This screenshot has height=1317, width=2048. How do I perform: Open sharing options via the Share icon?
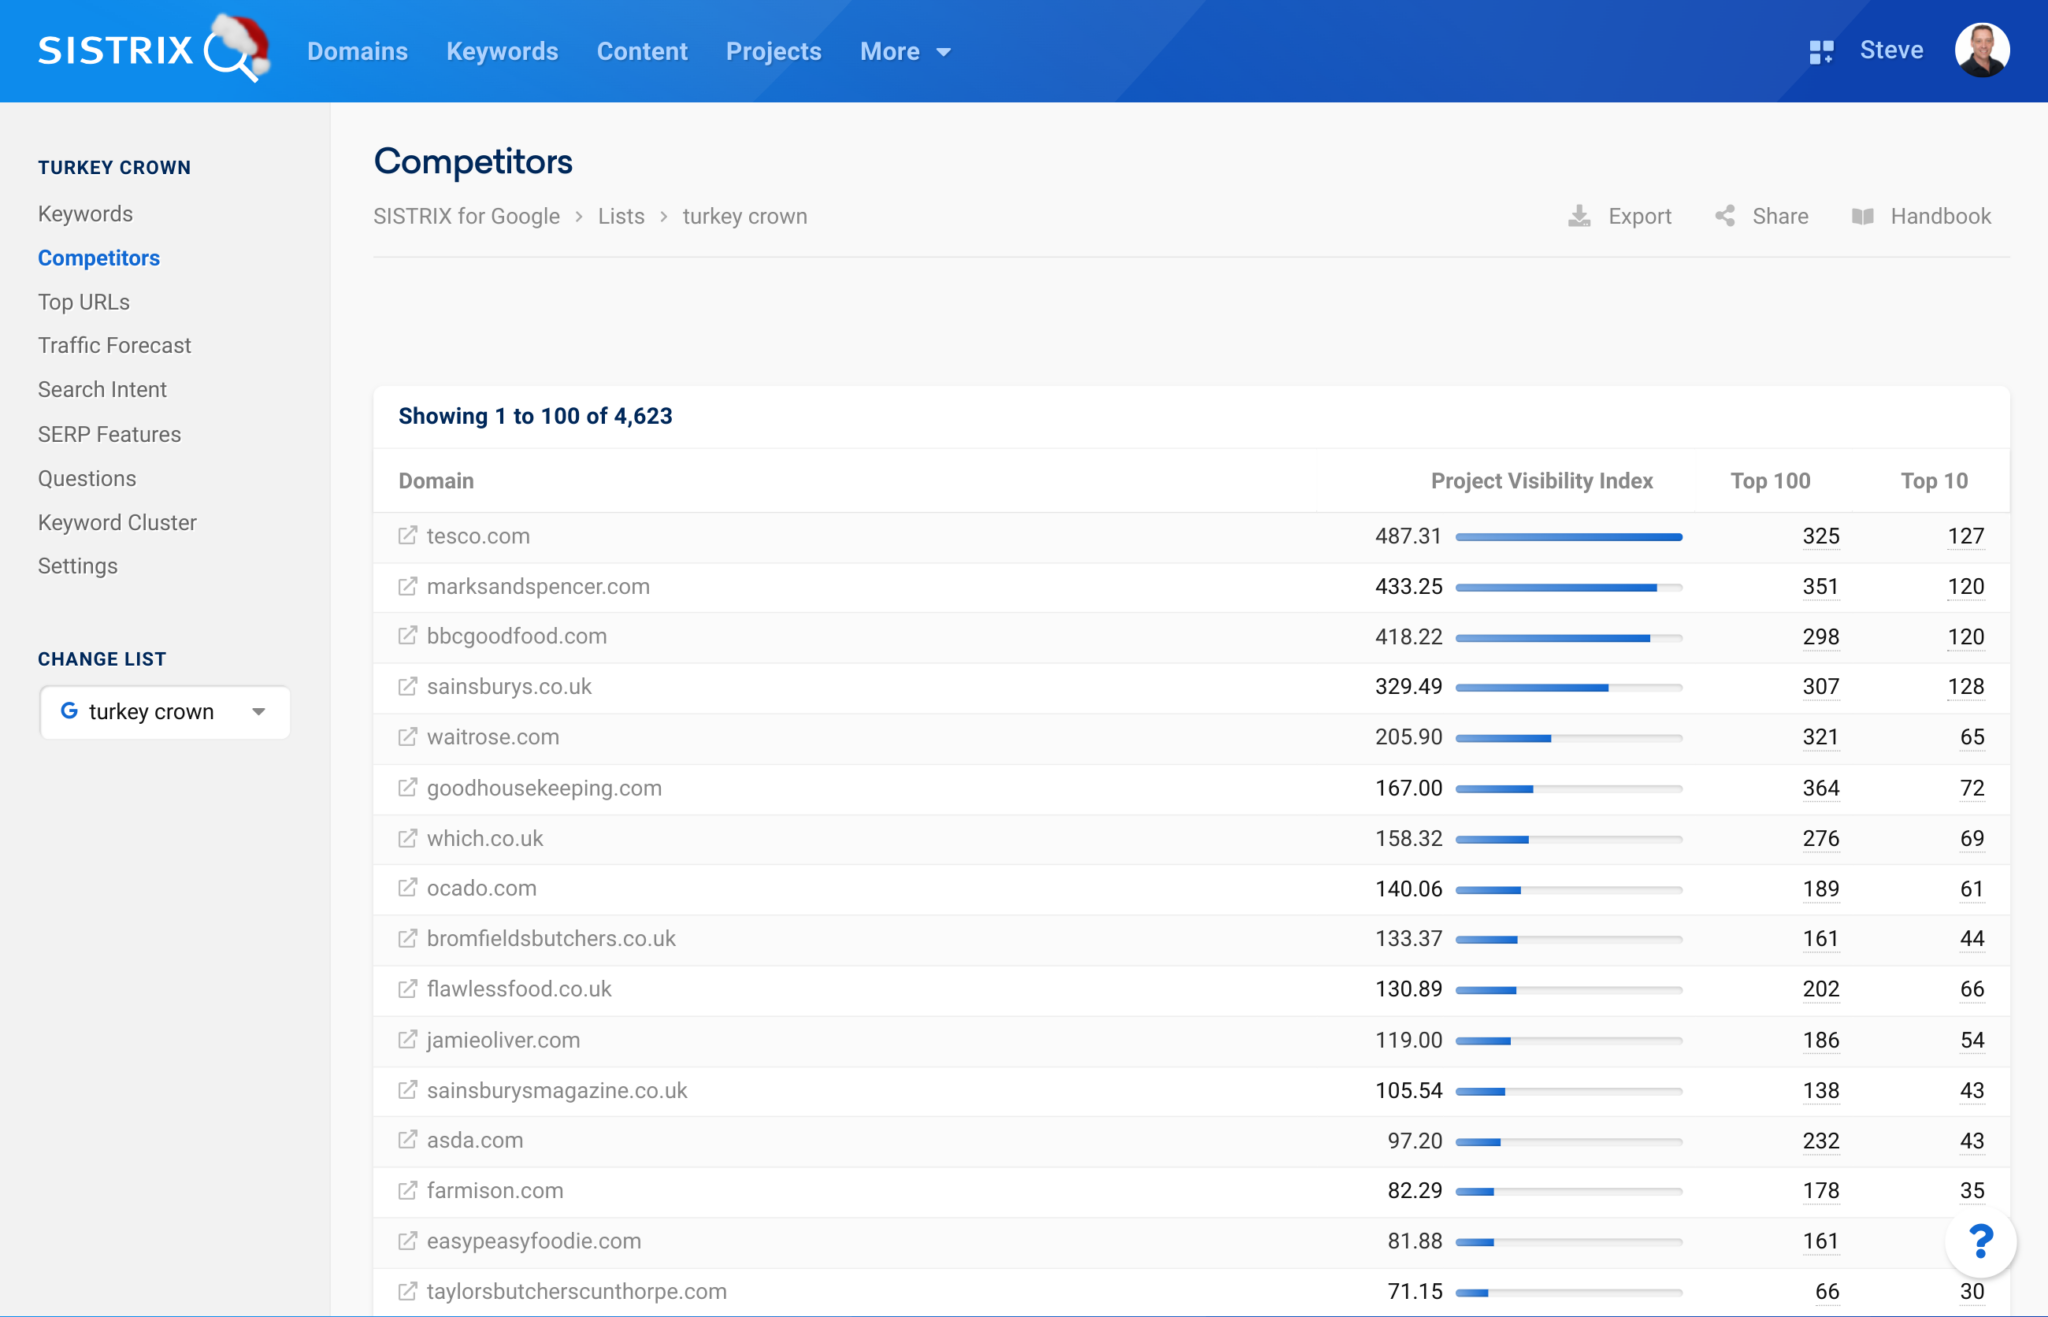(1726, 216)
